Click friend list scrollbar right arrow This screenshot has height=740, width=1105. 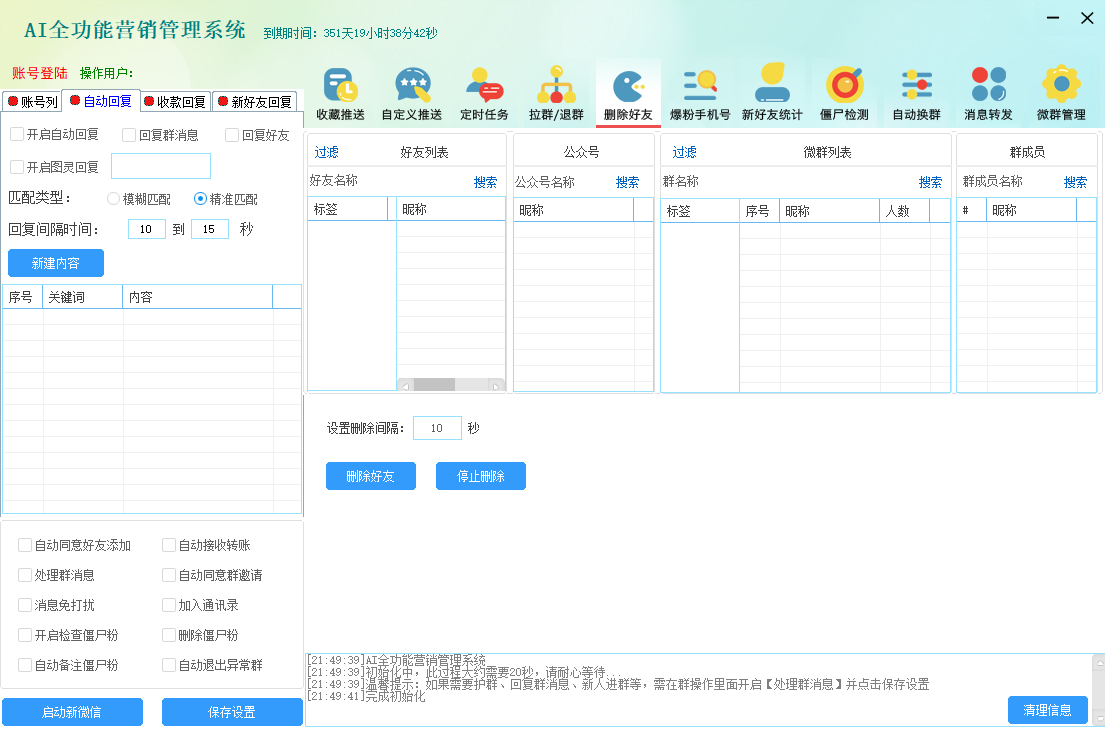click(x=496, y=386)
